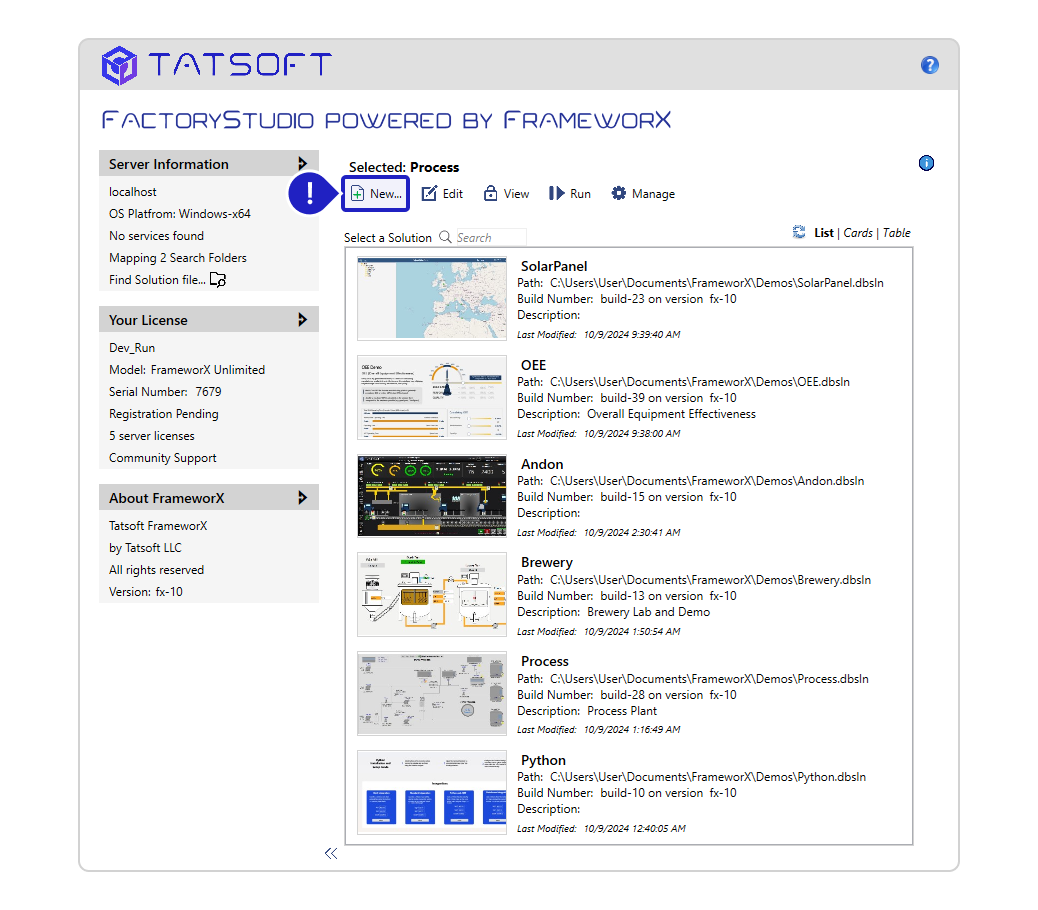
Task: Click Andon's build-15 build number line
Action: pos(627,497)
